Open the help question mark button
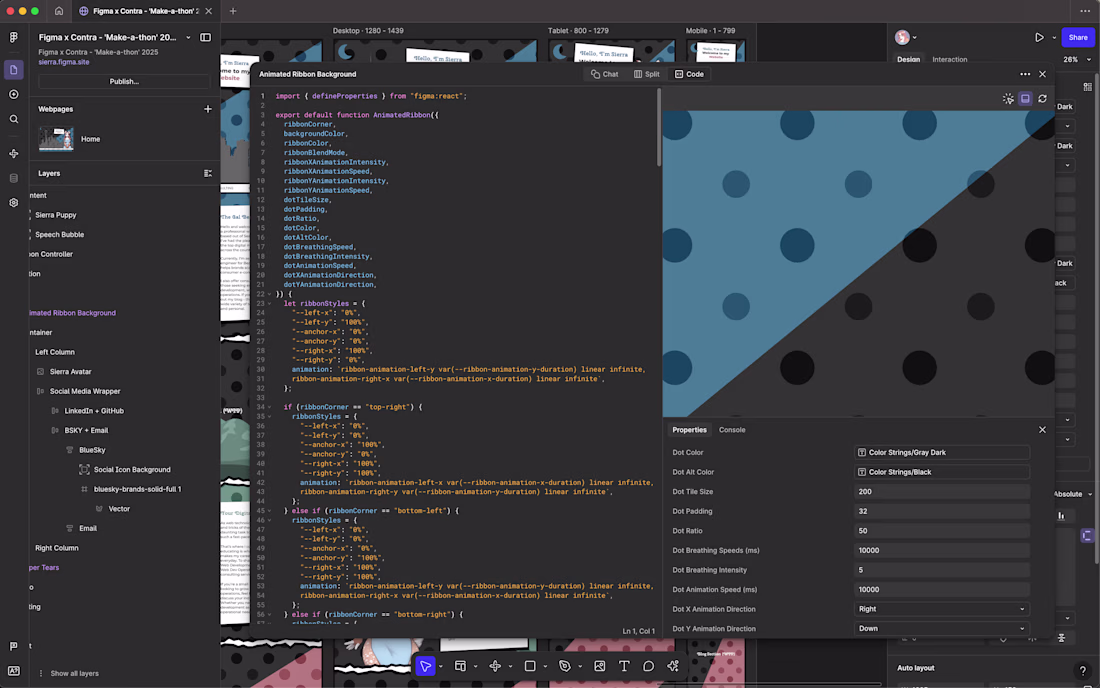Screen dimensions: 1100x688 coord(1082,670)
